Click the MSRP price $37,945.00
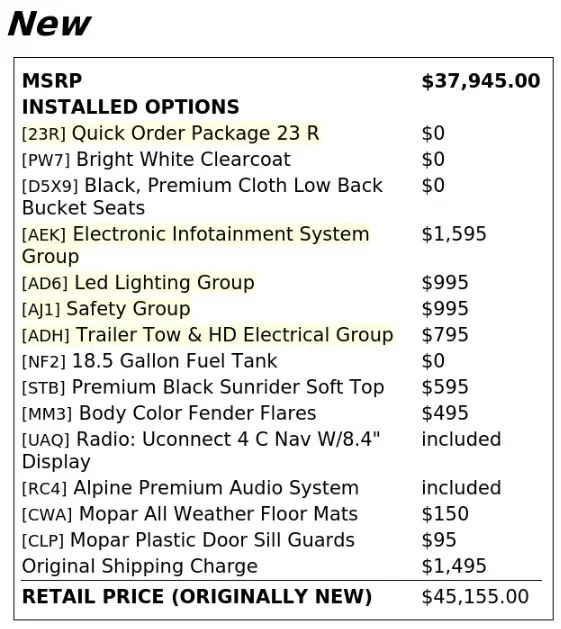Image resolution: width=561 pixels, height=629 pixels. (481, 81)
